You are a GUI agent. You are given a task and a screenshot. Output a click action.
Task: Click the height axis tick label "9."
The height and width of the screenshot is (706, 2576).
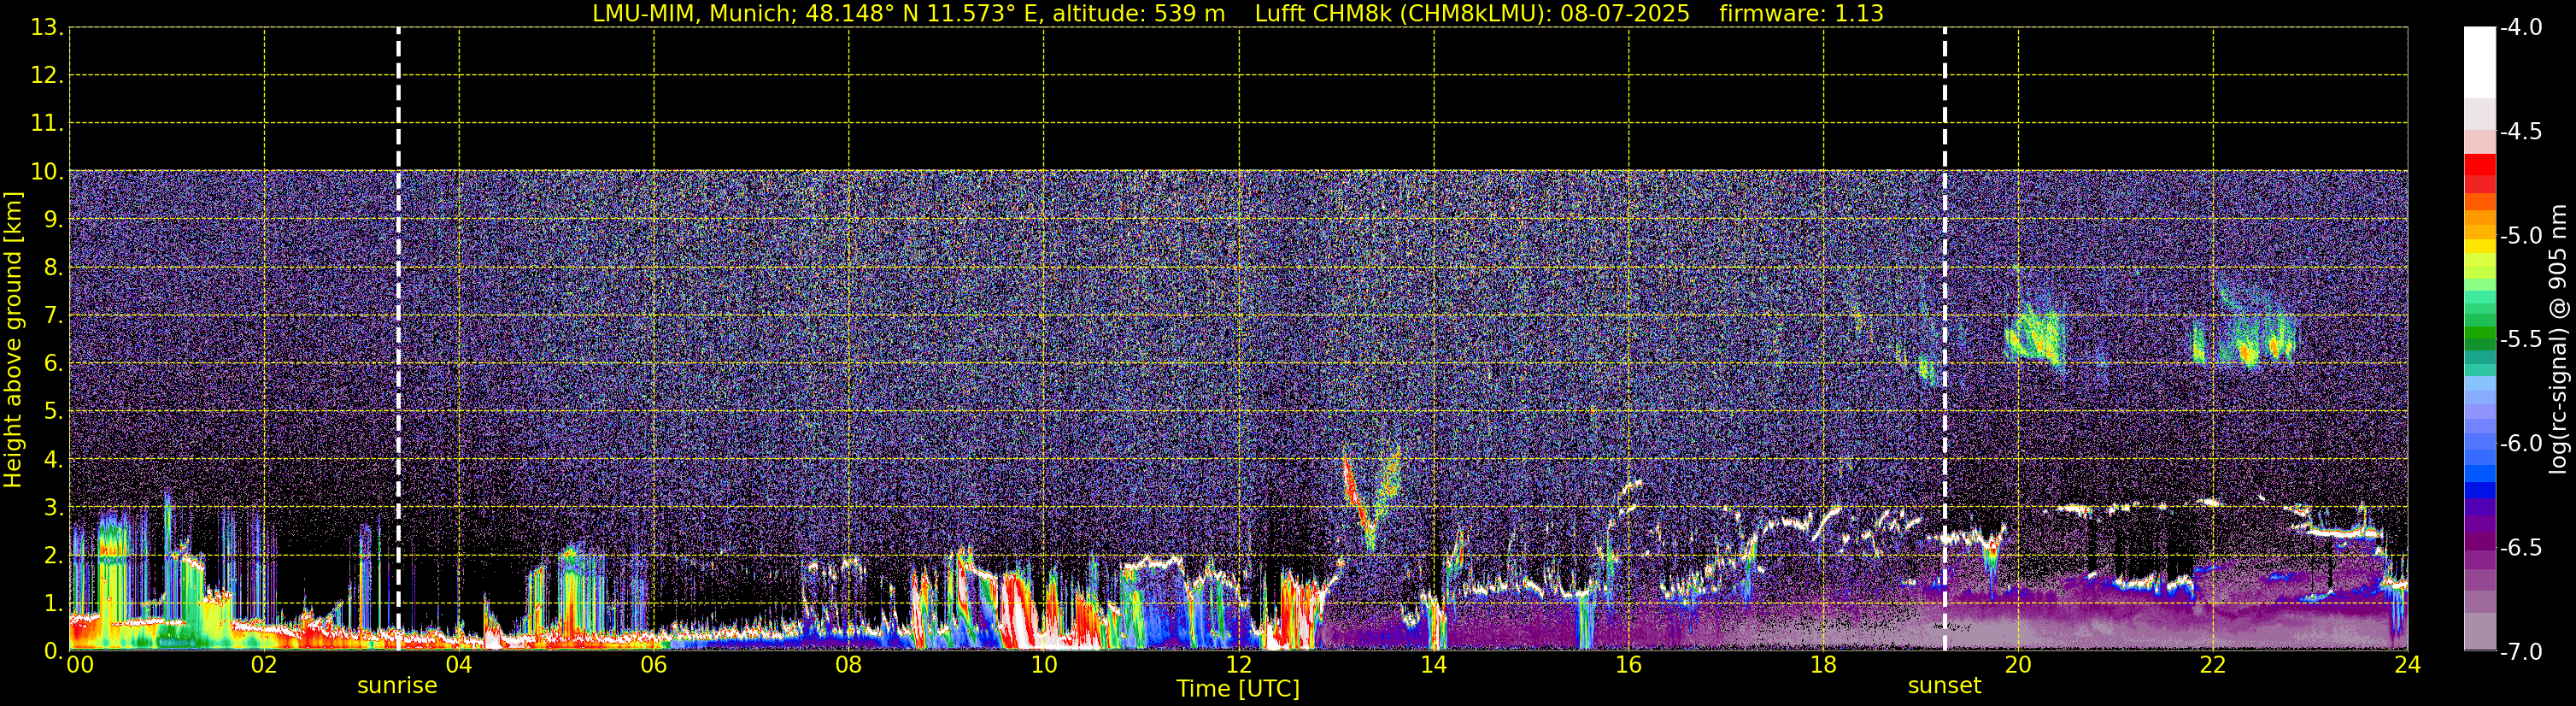pos(52,220)
